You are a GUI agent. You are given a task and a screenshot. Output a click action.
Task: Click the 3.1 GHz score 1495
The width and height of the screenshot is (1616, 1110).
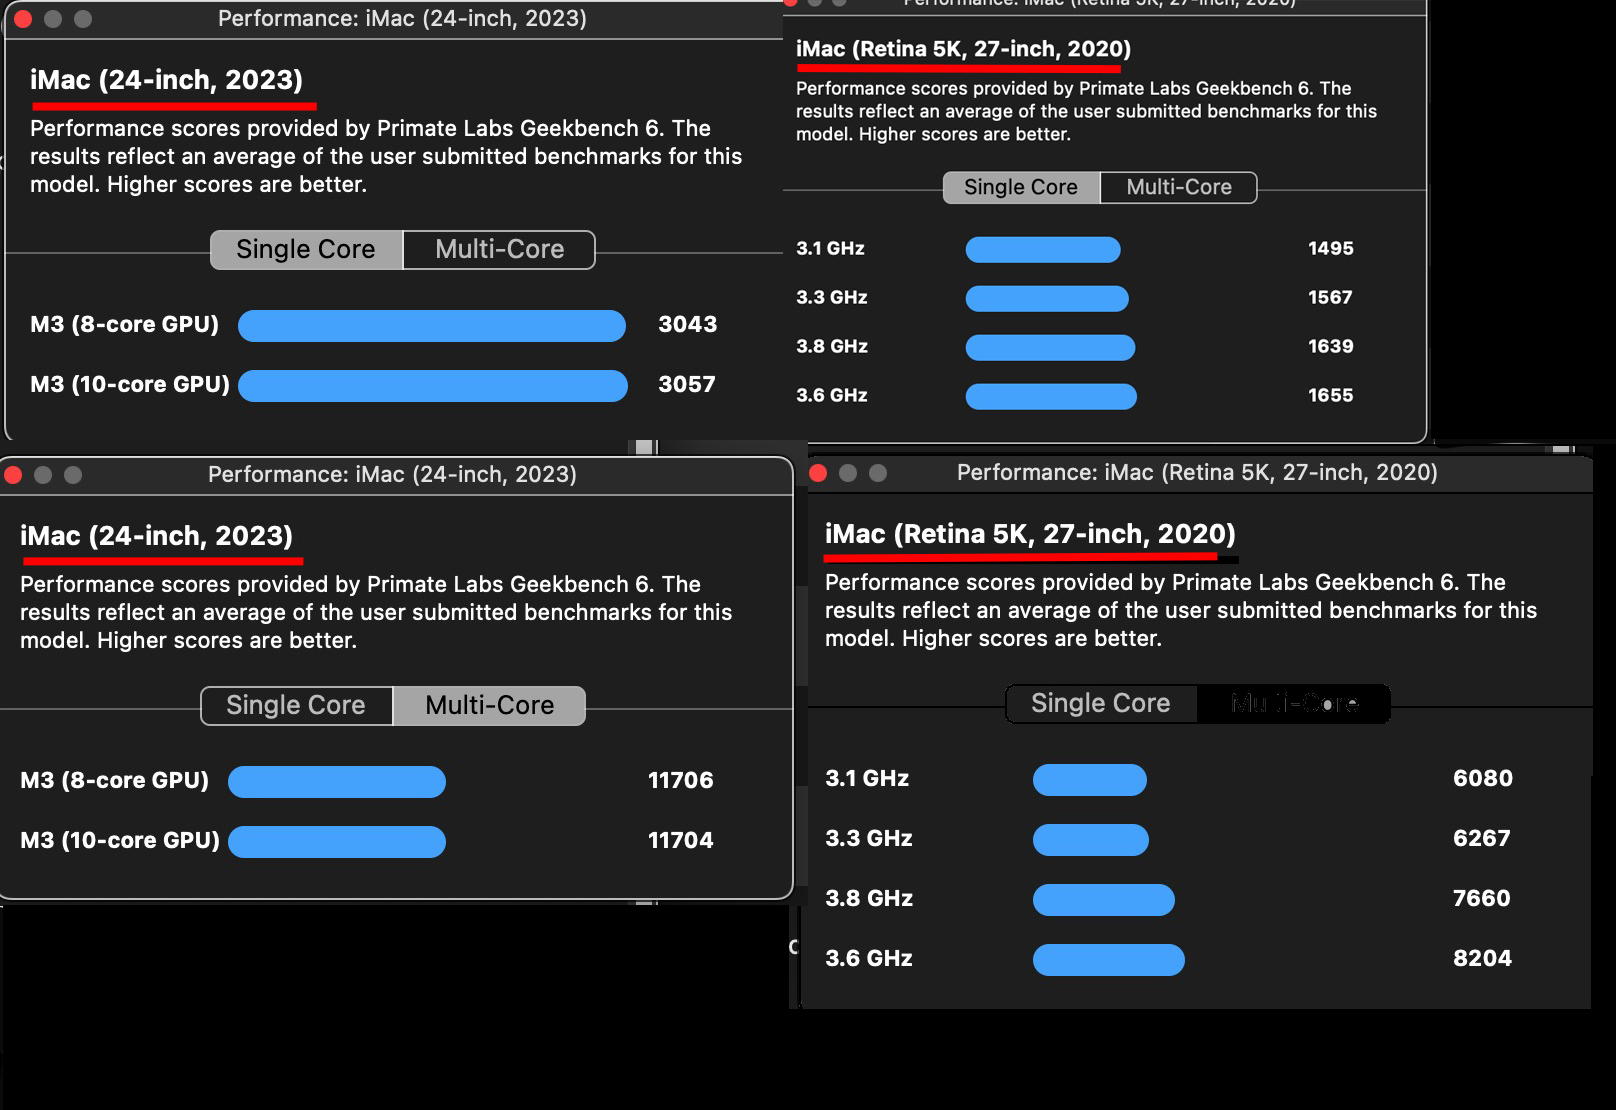[1331, 248]
